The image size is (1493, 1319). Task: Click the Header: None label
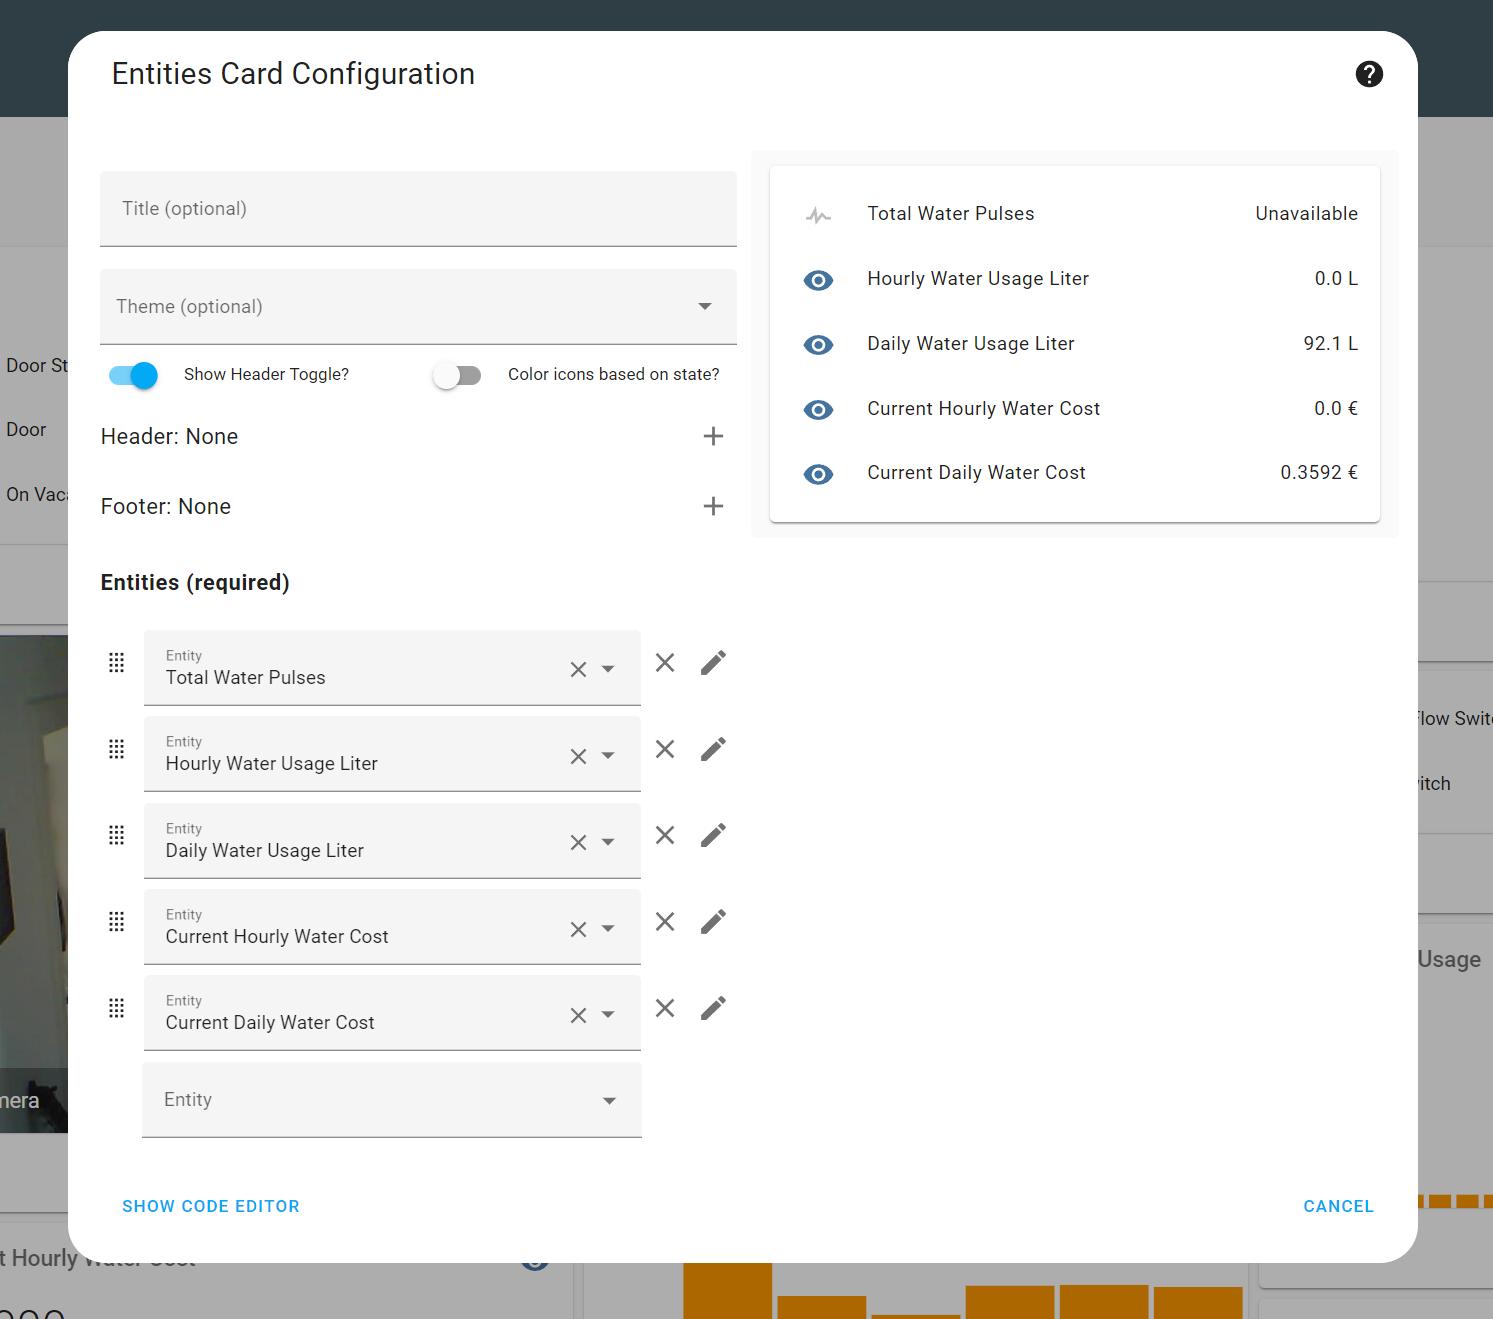point(170,437)
